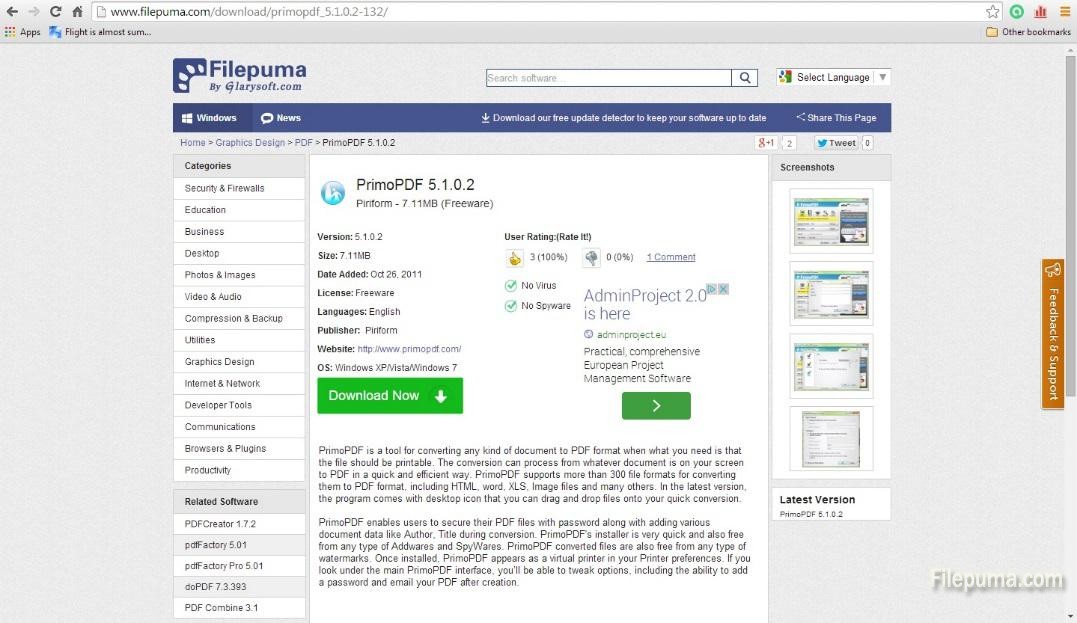The image size is (1077, 623).
Task: Click the Tweet button
Action: (x=836, y=143)
